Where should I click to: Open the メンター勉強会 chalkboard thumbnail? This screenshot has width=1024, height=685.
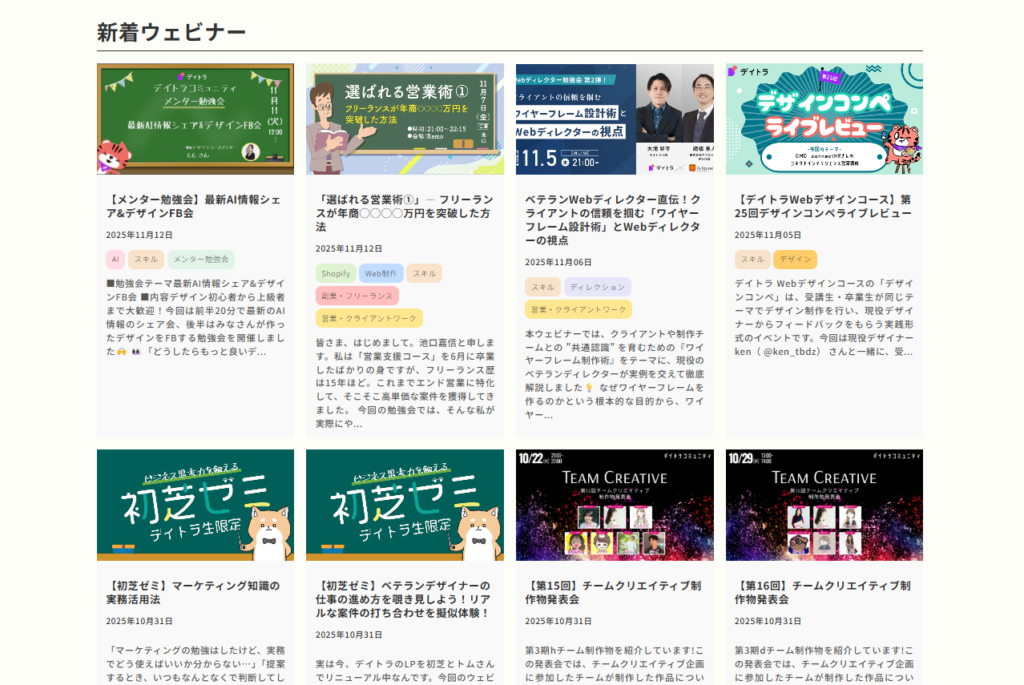pyautogui.click(x=195, y=119)
